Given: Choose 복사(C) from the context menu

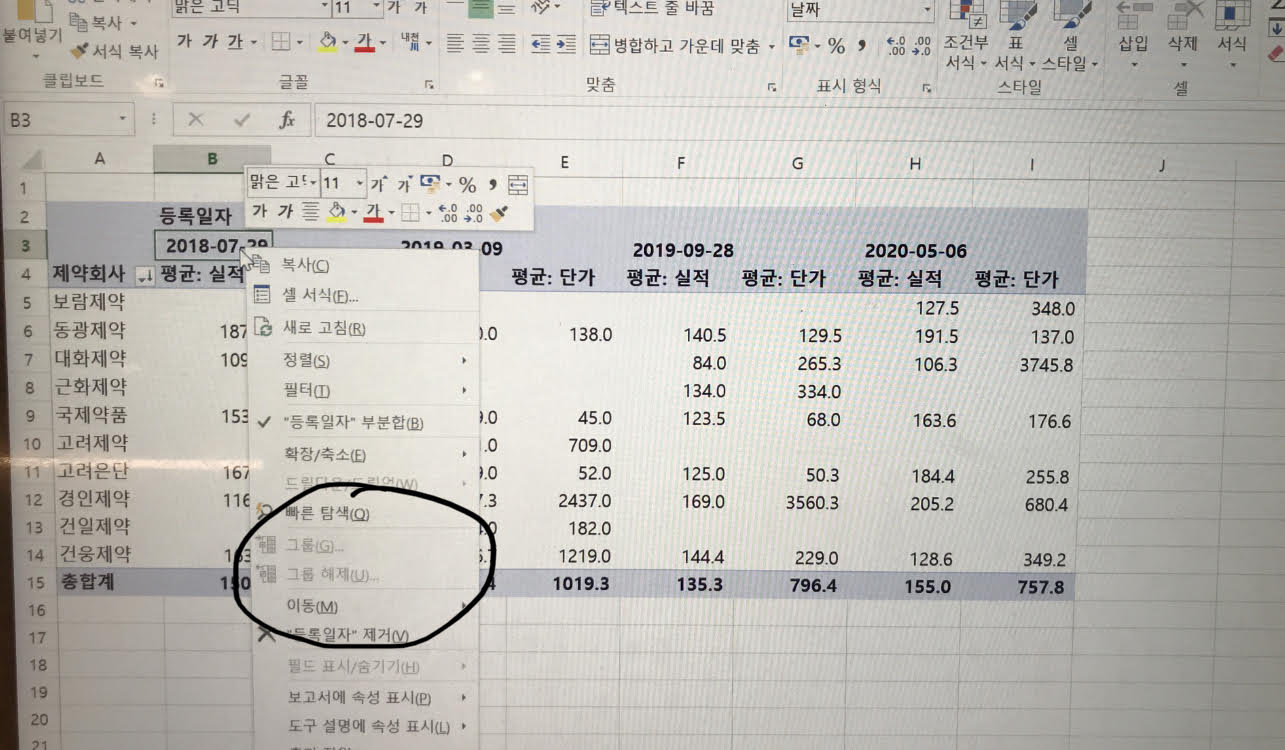Looking at the screenshot, I should [305, 265].
